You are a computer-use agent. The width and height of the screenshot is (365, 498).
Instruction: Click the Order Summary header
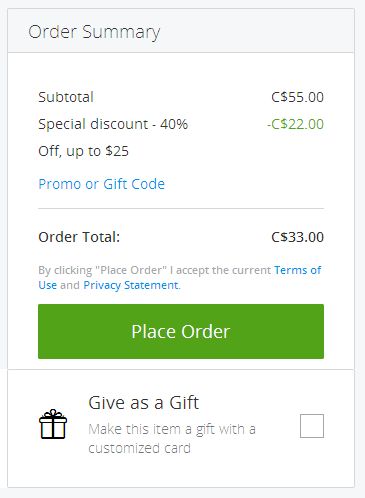(94, 32)
